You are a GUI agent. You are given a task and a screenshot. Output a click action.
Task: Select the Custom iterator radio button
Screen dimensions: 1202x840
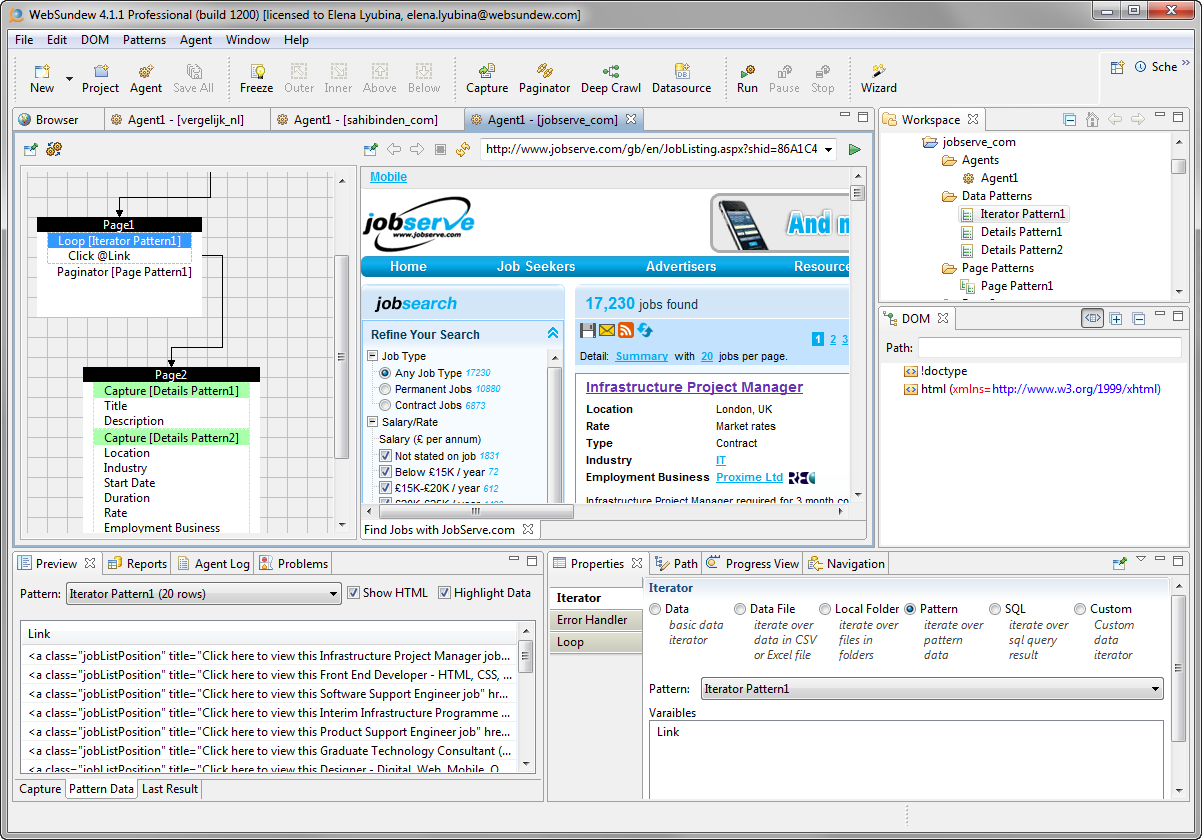[1080, 609]
